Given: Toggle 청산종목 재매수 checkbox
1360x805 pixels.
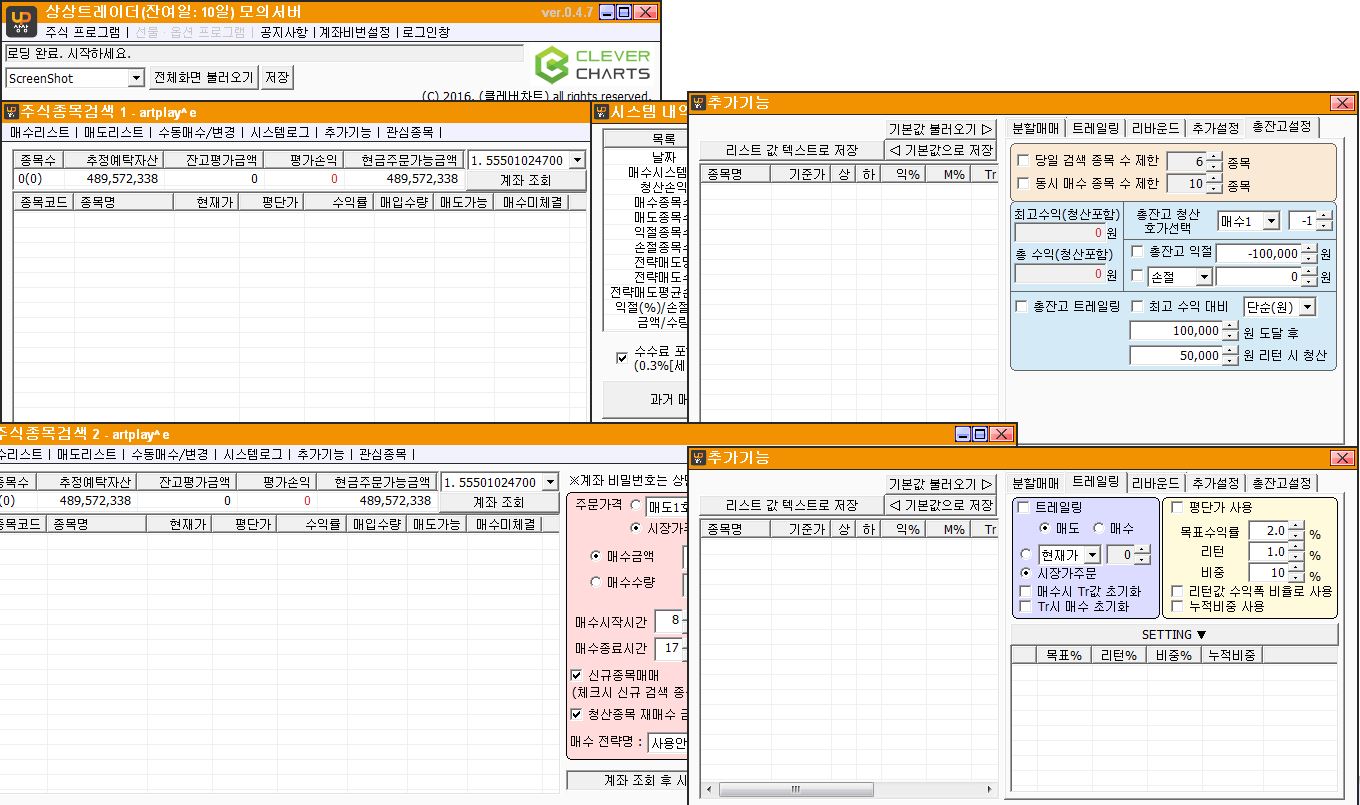Looking at the screenshot, I should coord(576,714).
